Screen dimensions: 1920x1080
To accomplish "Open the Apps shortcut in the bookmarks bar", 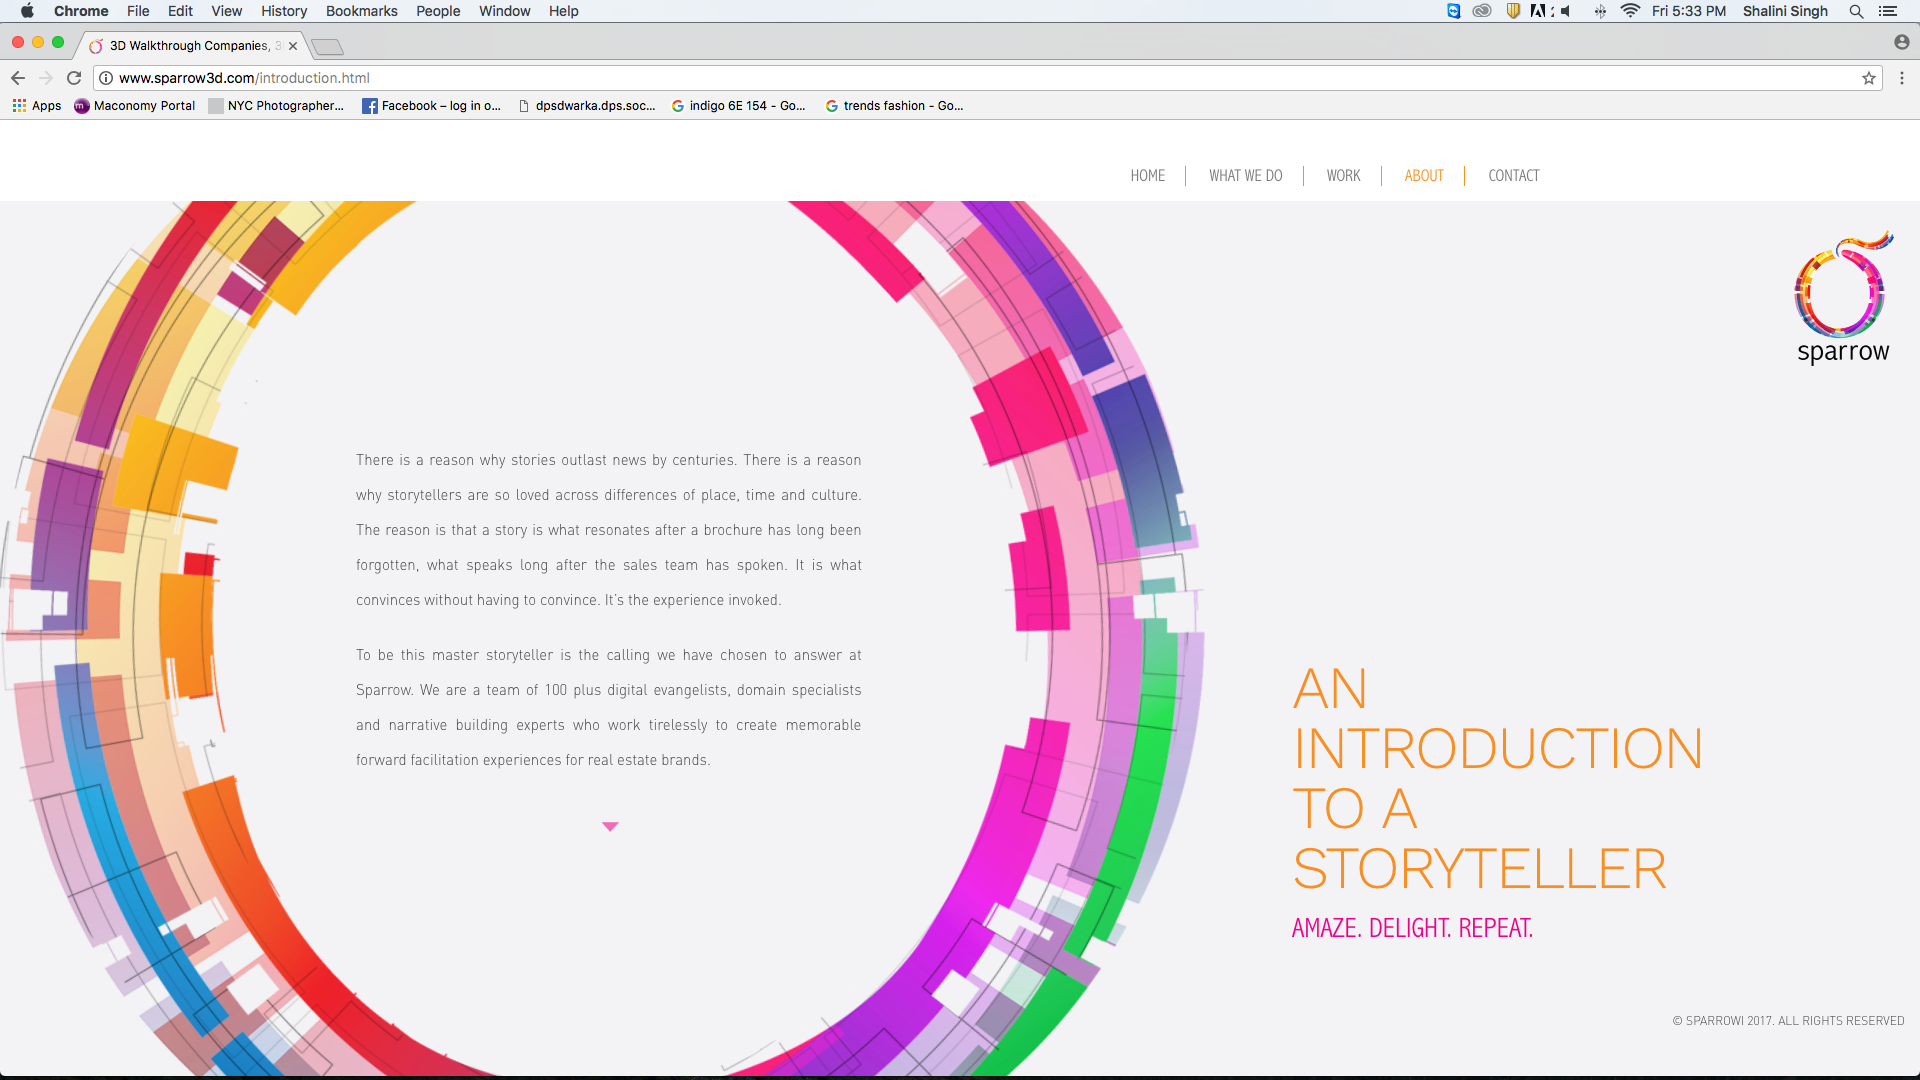I will tap(37, 106).
